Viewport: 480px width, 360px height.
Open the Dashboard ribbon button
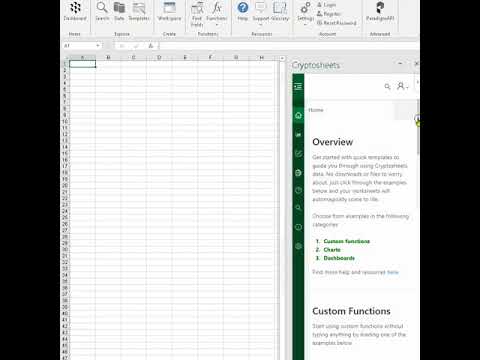tap(75, 11)
